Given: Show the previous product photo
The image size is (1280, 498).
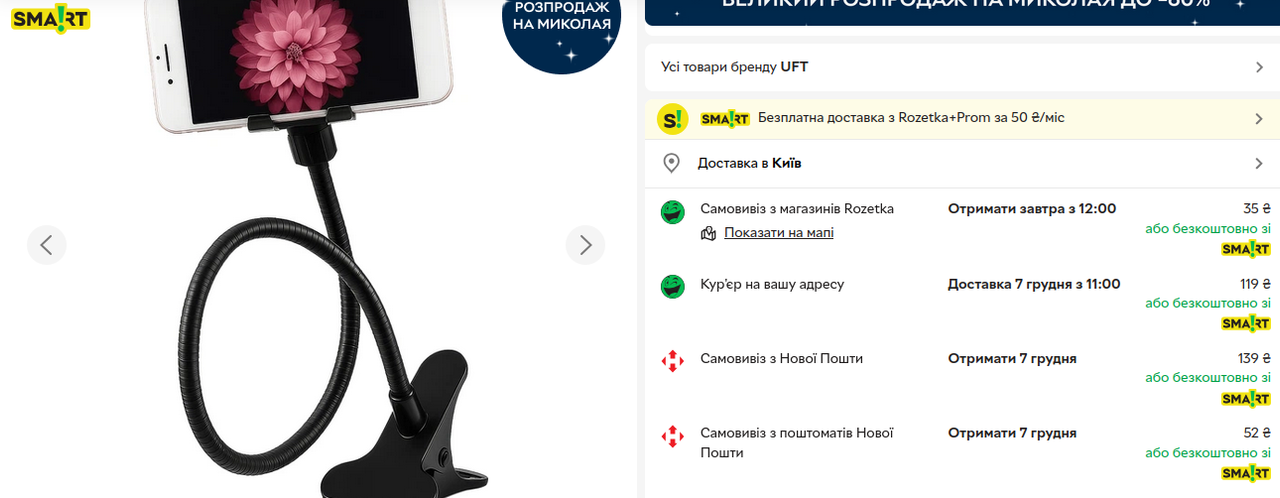Looking at the screenshot, I should coord(47,244).
